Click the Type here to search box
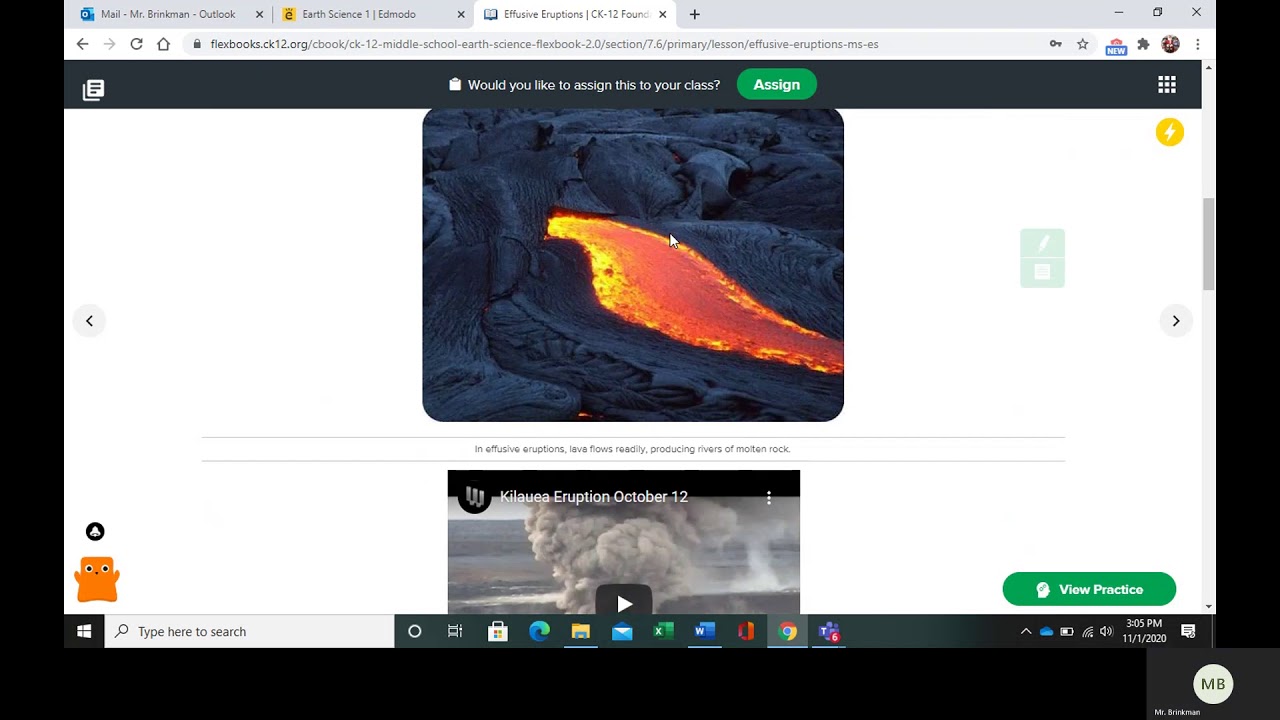The height and width of the screenshot is (720, 1280). click(x=250, y=631)
